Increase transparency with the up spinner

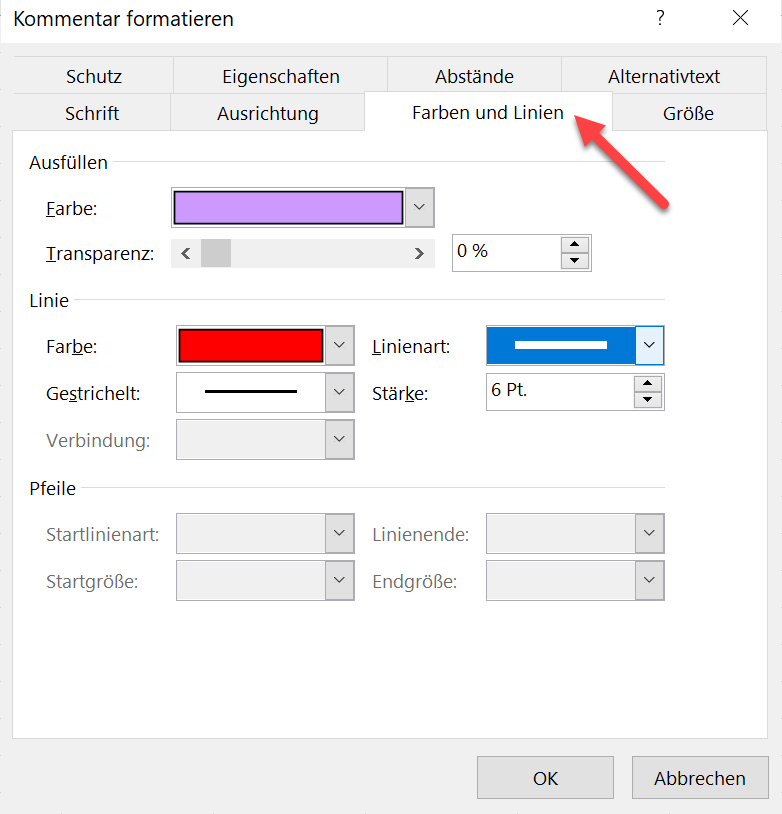(574, 245)
